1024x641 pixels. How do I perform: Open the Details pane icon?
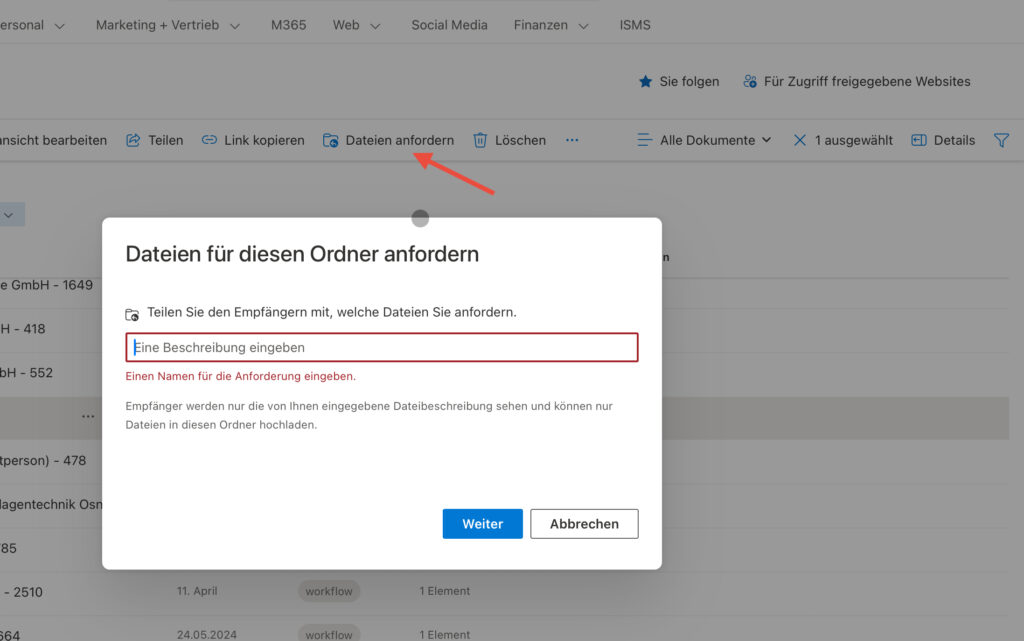click(x=919, y=141)
